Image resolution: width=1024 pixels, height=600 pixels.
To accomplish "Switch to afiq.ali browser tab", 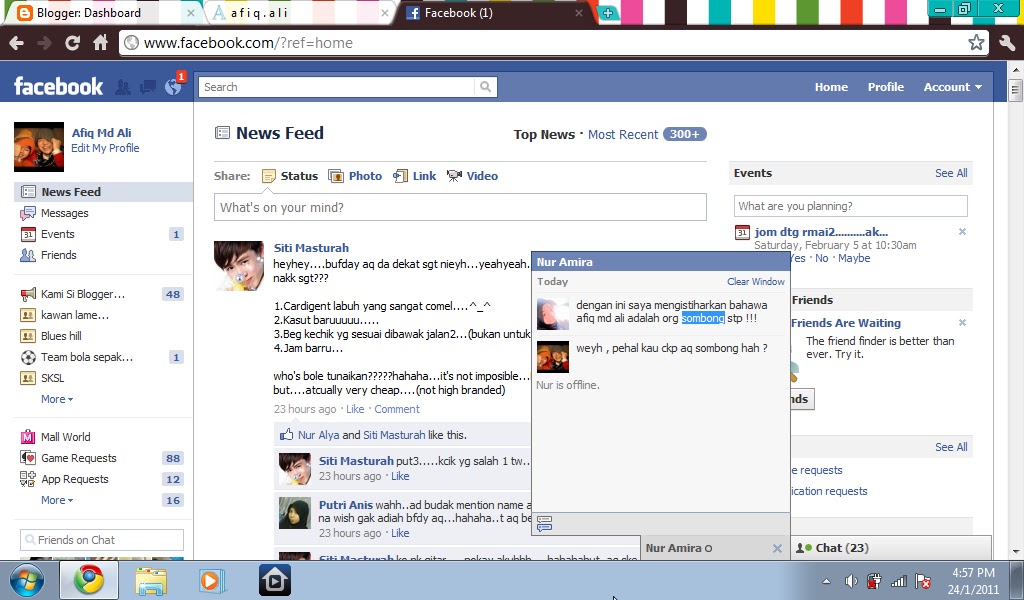I will [x=298, y=12].
